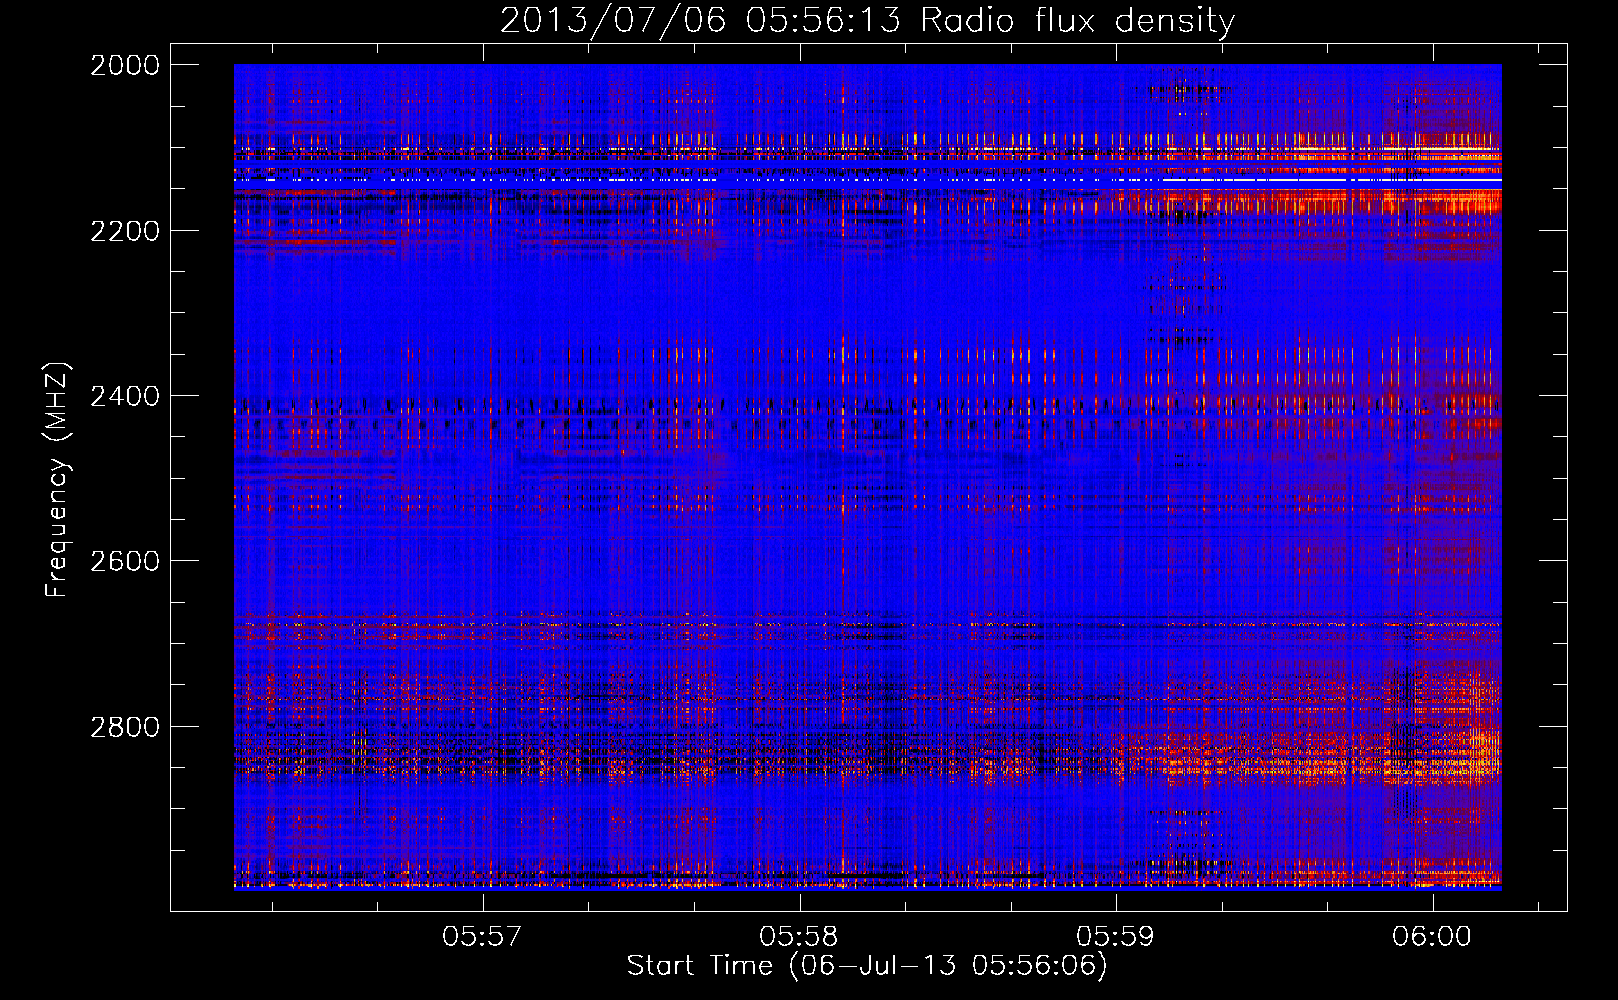
Task: Click the "Start Time (06-Jul-13 05:56:06)" axis label
Action: pyautogui.click(x=867, y=966)
